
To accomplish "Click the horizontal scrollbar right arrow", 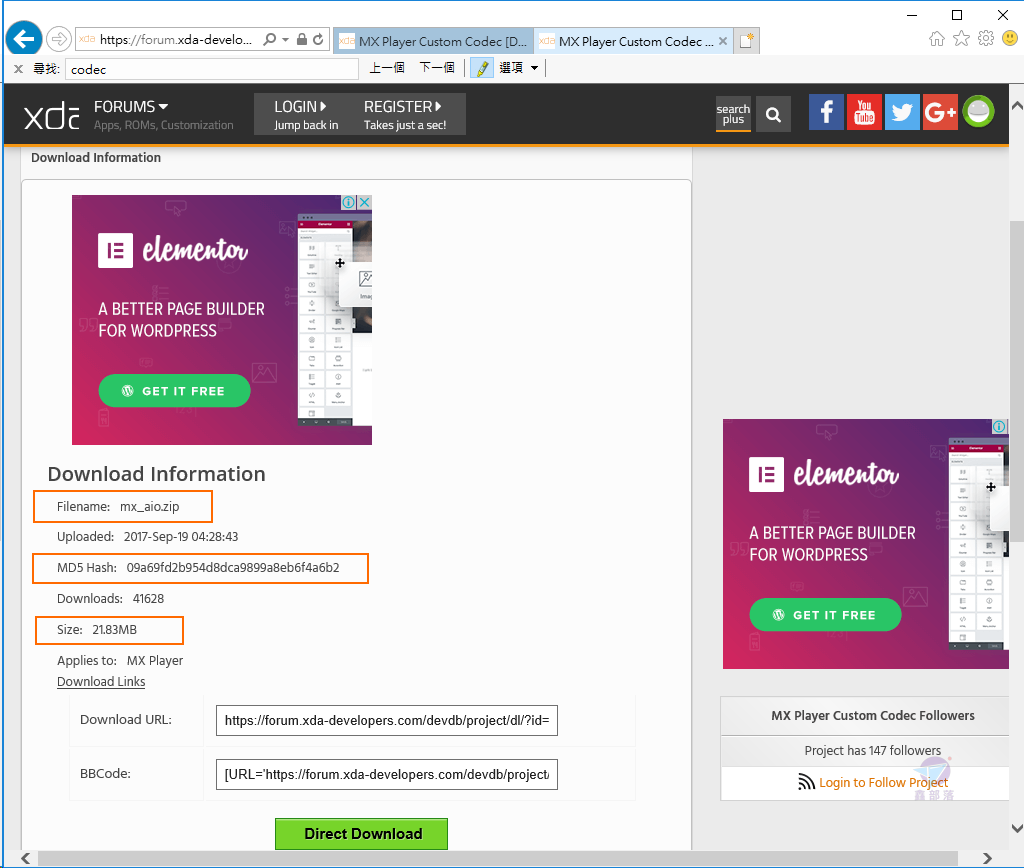I will 987,858.
